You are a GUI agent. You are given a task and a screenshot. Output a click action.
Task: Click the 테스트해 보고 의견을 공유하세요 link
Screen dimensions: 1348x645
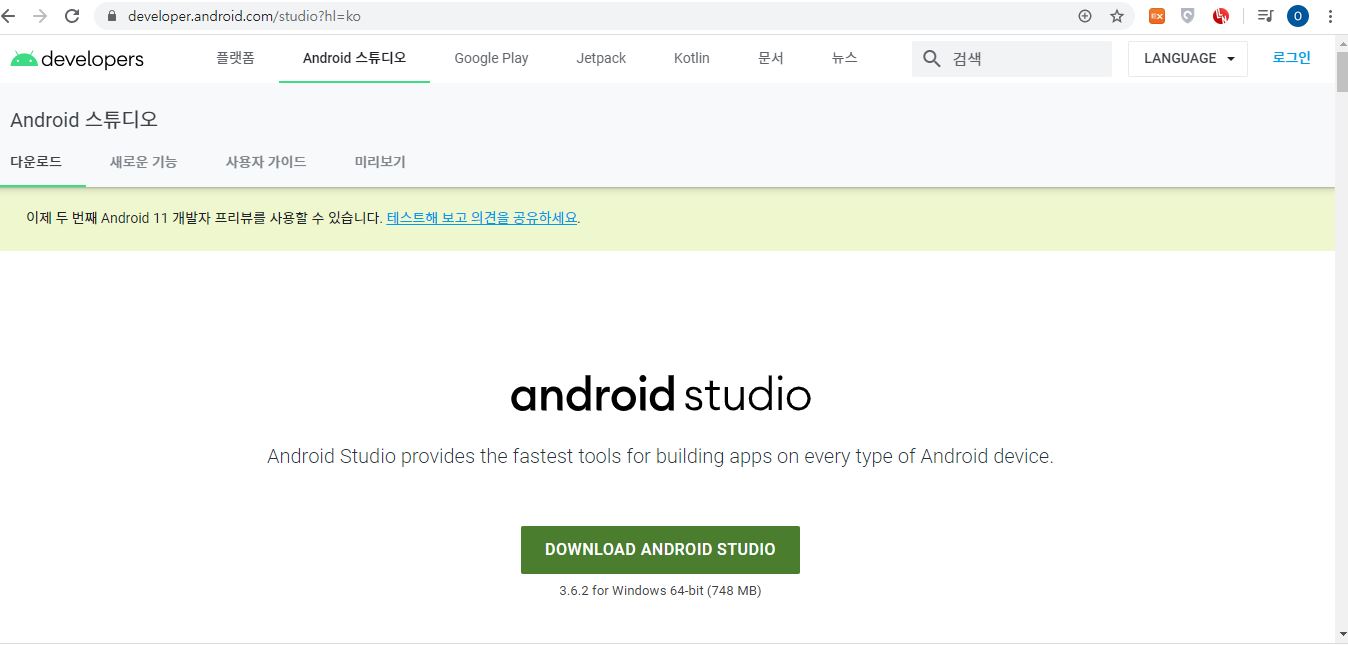pyautogui.click(x=482, y=217)
